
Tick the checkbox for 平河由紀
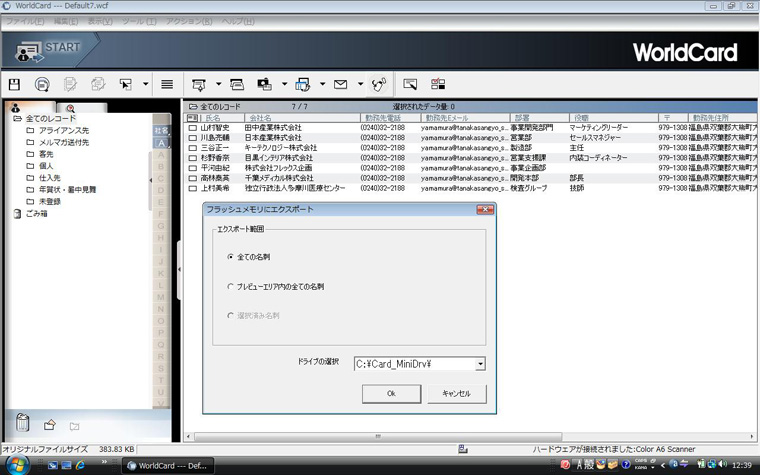click(192, 168)
